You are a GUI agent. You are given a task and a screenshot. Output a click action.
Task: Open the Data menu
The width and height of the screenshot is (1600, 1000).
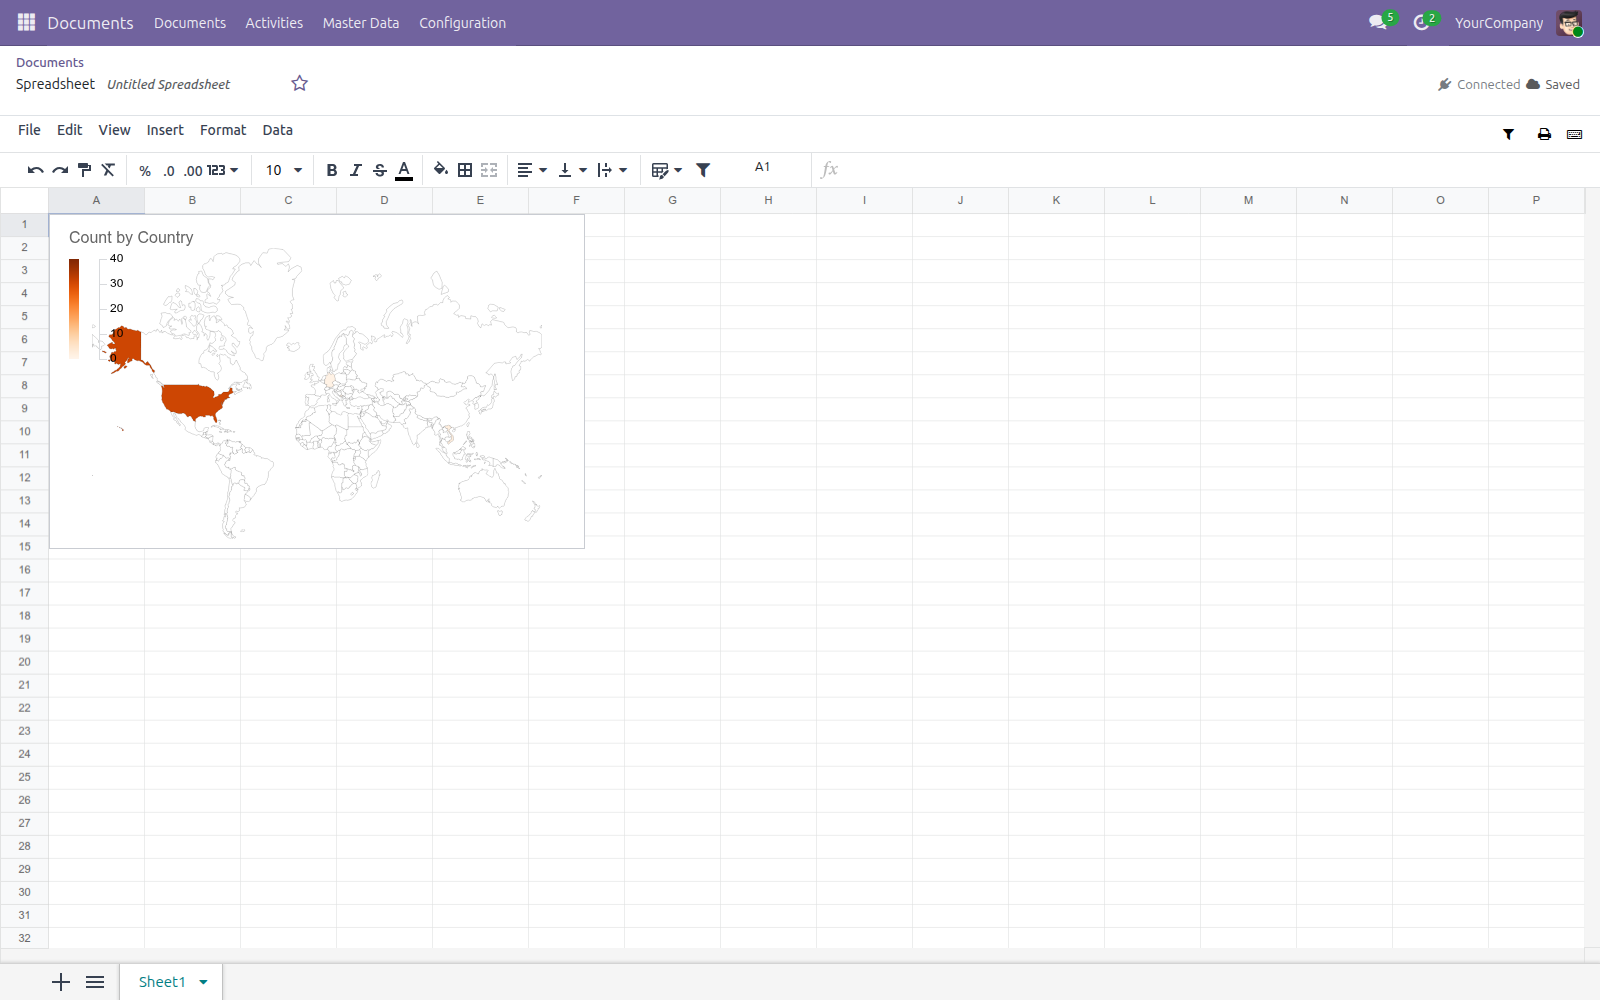pos(278,130)
